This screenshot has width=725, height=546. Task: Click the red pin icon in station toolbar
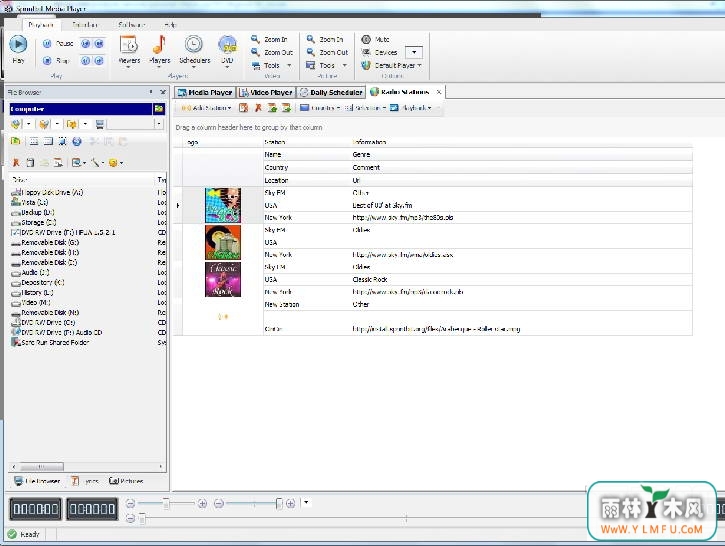[x=258, y=108]
